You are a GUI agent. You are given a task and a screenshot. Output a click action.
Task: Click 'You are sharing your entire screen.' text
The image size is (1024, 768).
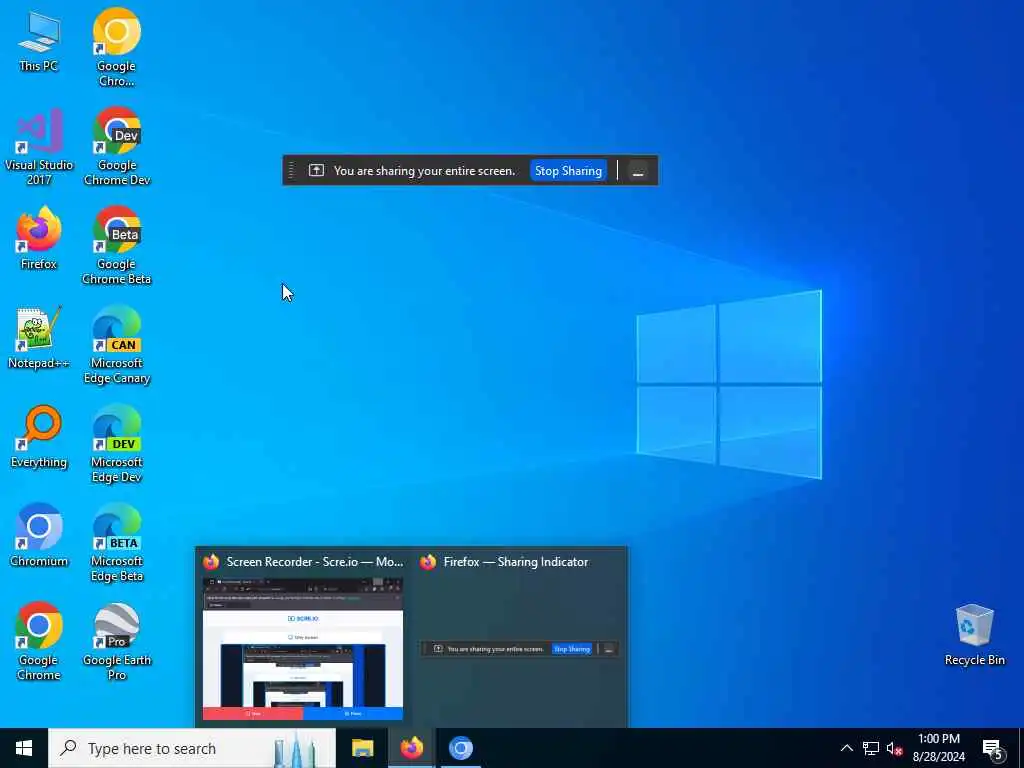click(424, 170)
